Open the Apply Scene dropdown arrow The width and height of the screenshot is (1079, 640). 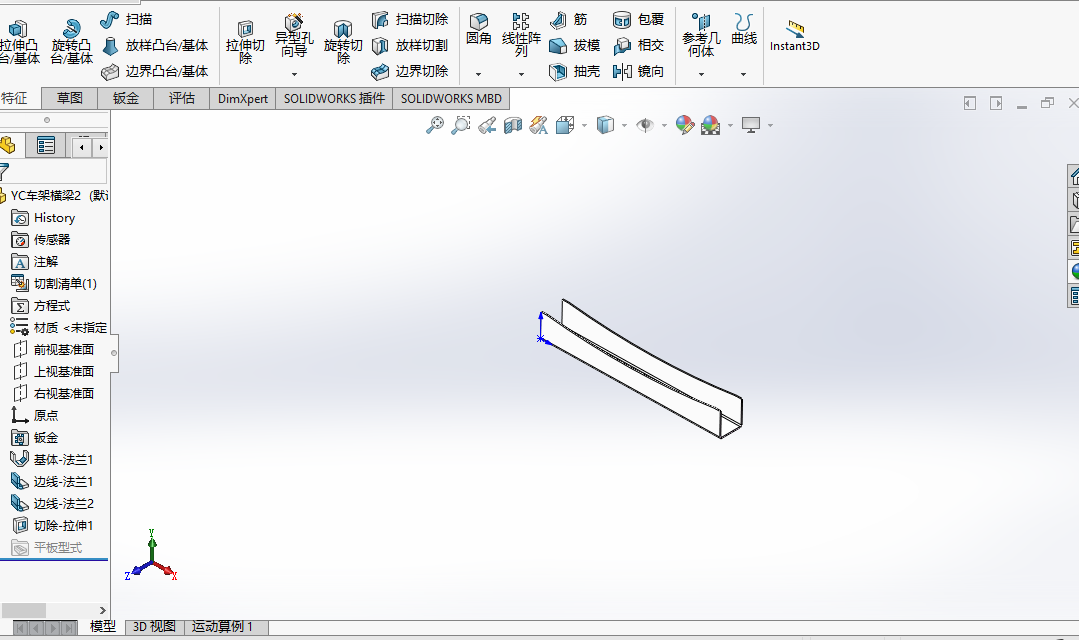(730, 125)
